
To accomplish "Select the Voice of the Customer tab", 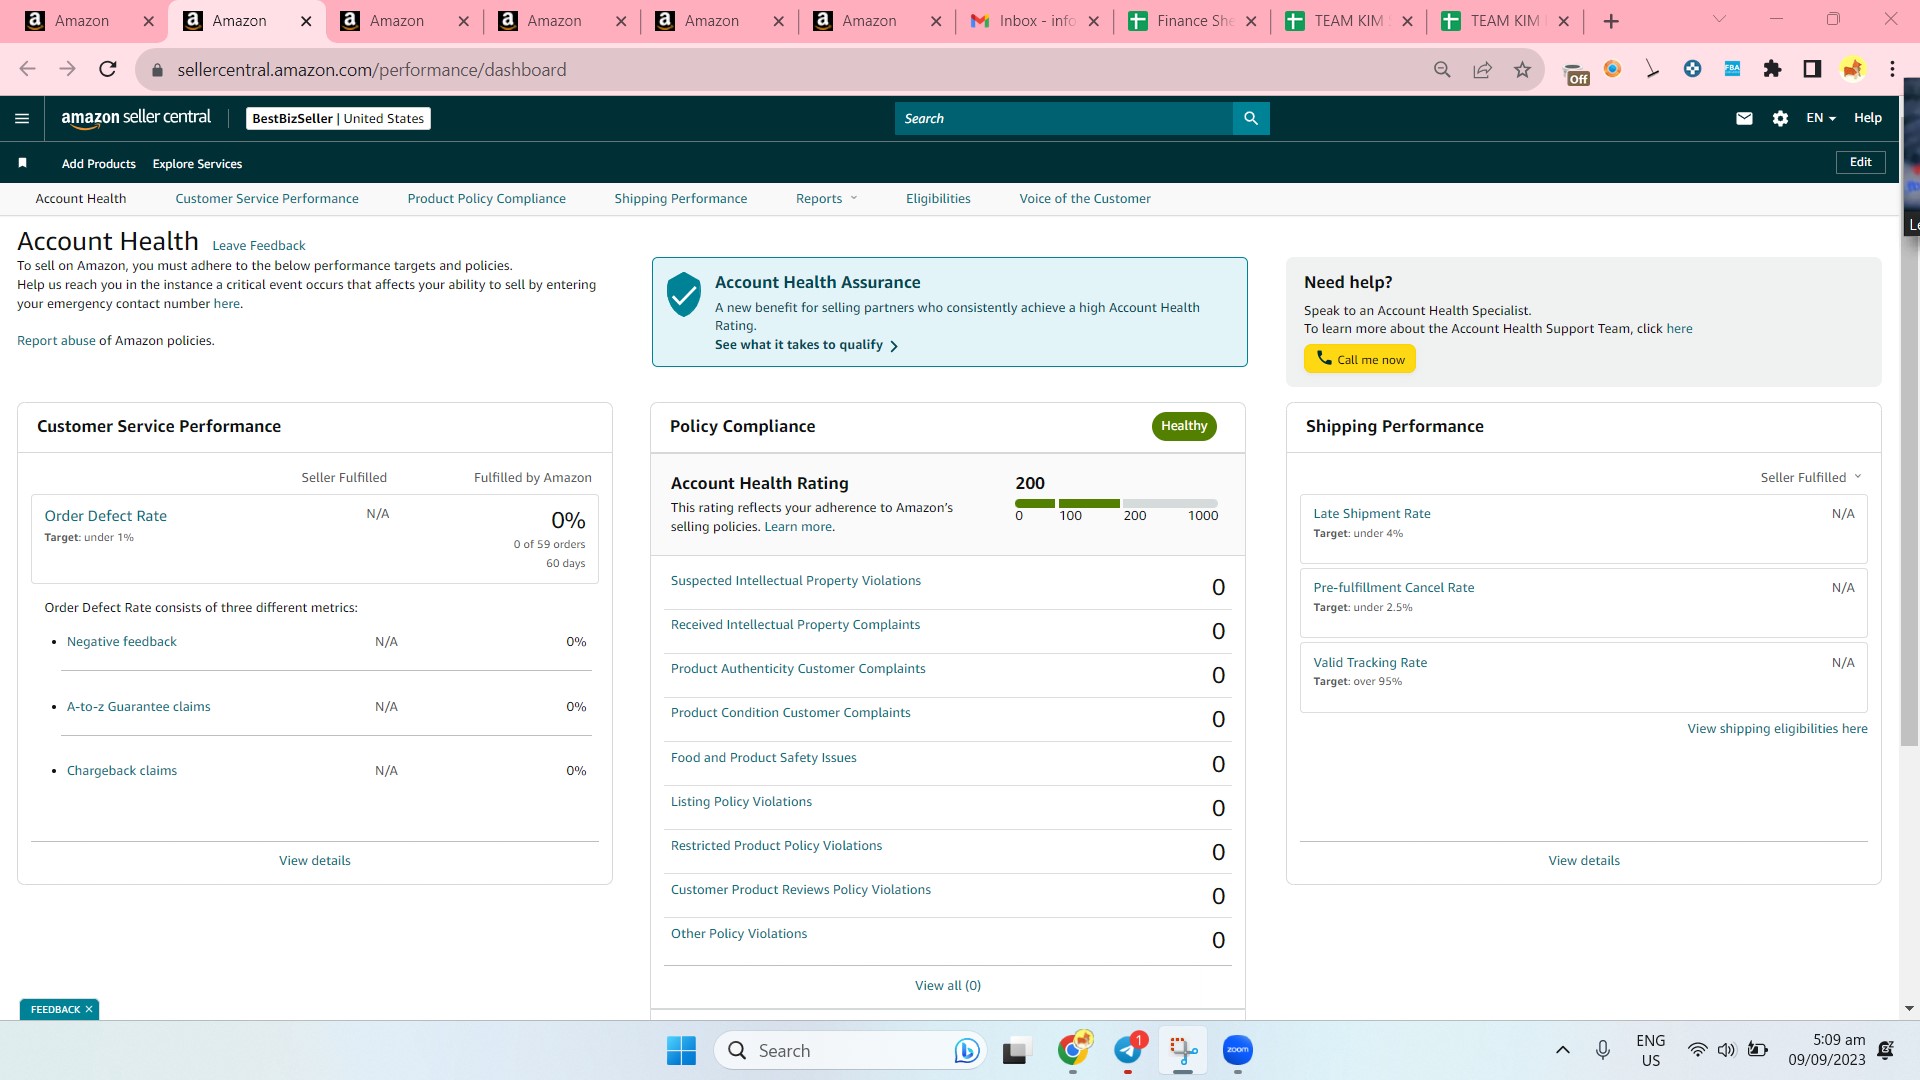I will 1085,198.
